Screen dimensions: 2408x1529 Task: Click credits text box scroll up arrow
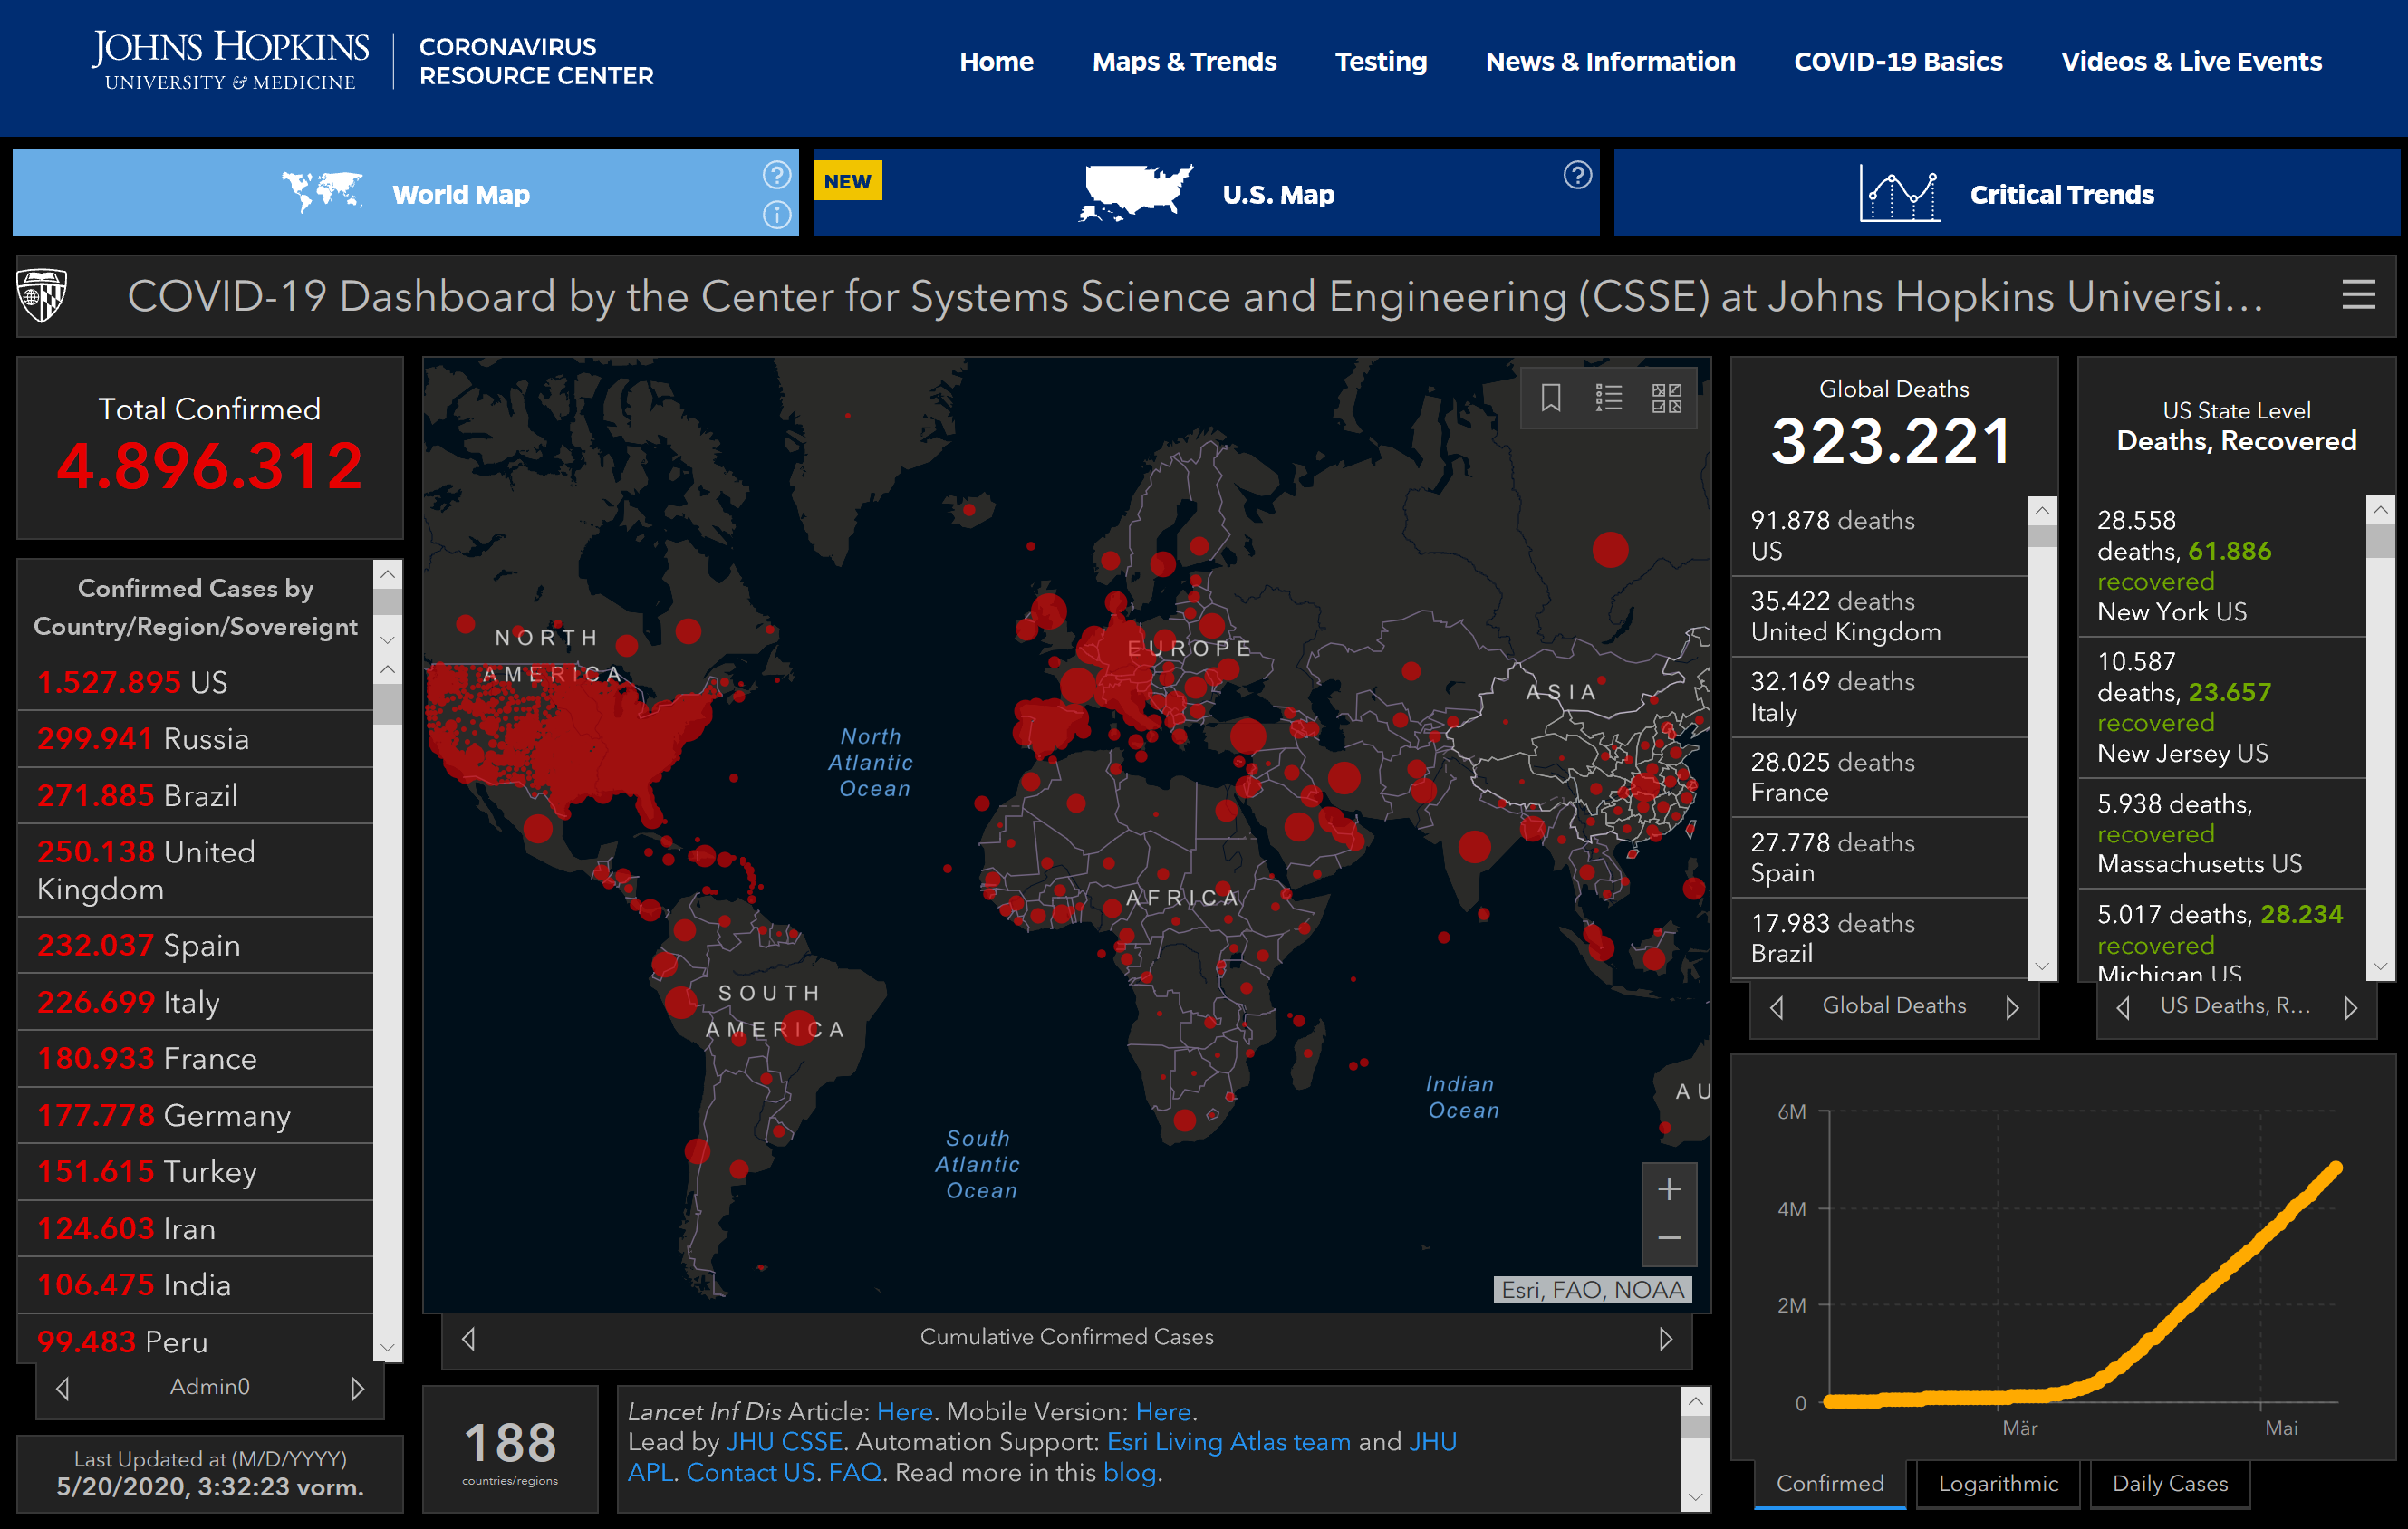click(x=1695, y=1401)
